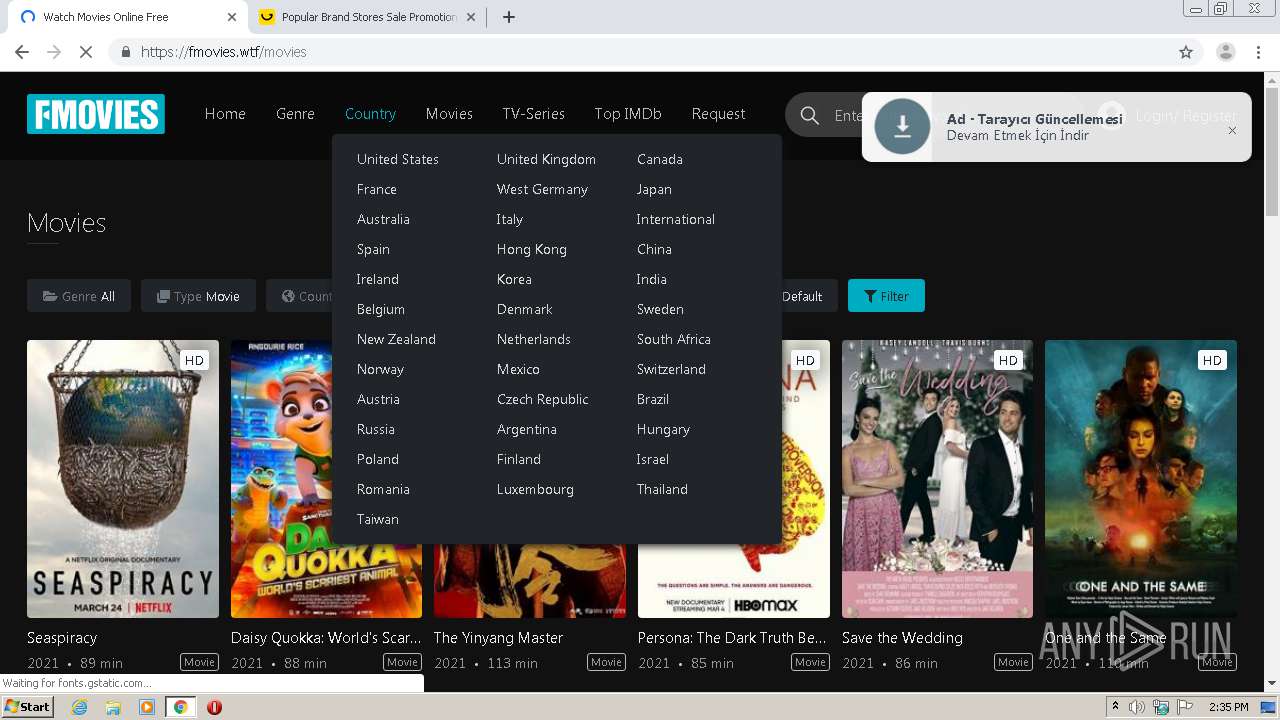Viewport: 1280px width, 720px height.
Task: Click the address bar URL field
Action: (640, 52)
